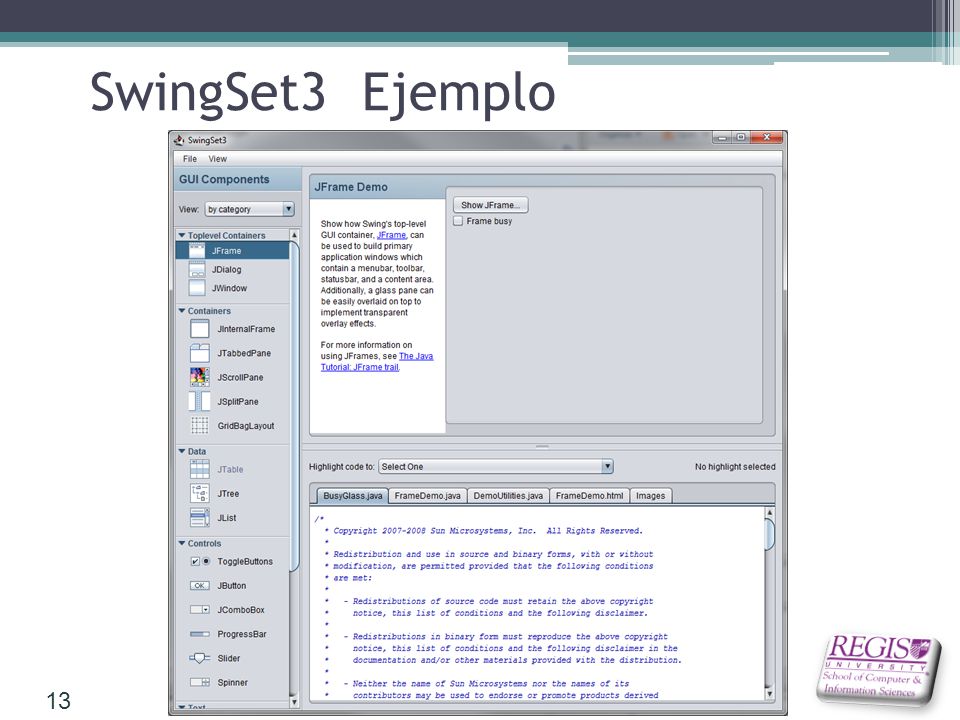This screenshot has height=720, width=960.
Task: Click the GridBagLayout grid icon
Action: point(200,426)
